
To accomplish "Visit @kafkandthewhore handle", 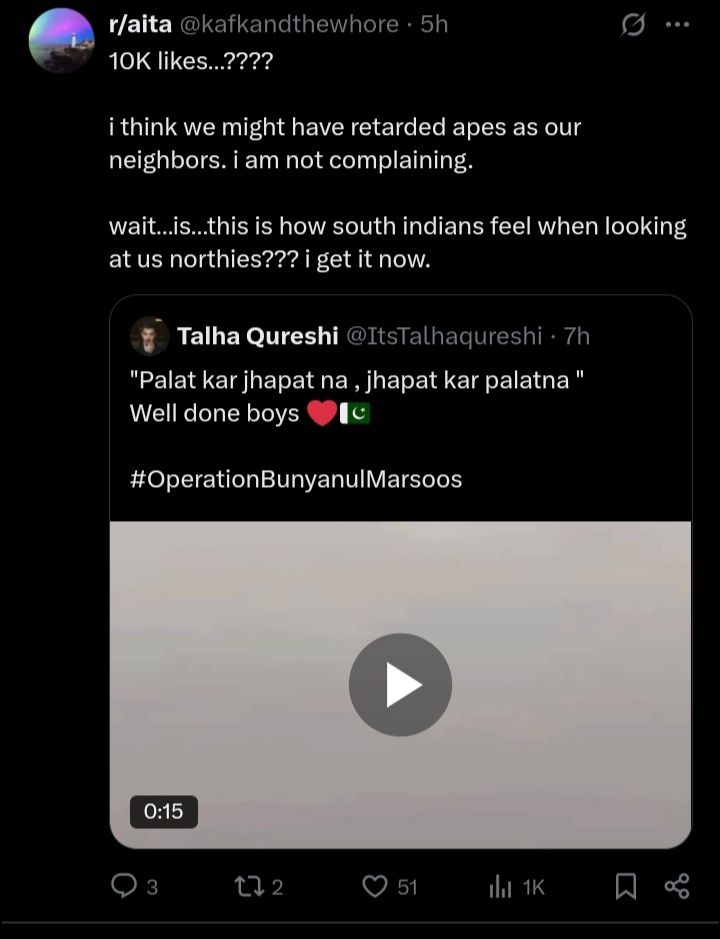I will 289,25.
